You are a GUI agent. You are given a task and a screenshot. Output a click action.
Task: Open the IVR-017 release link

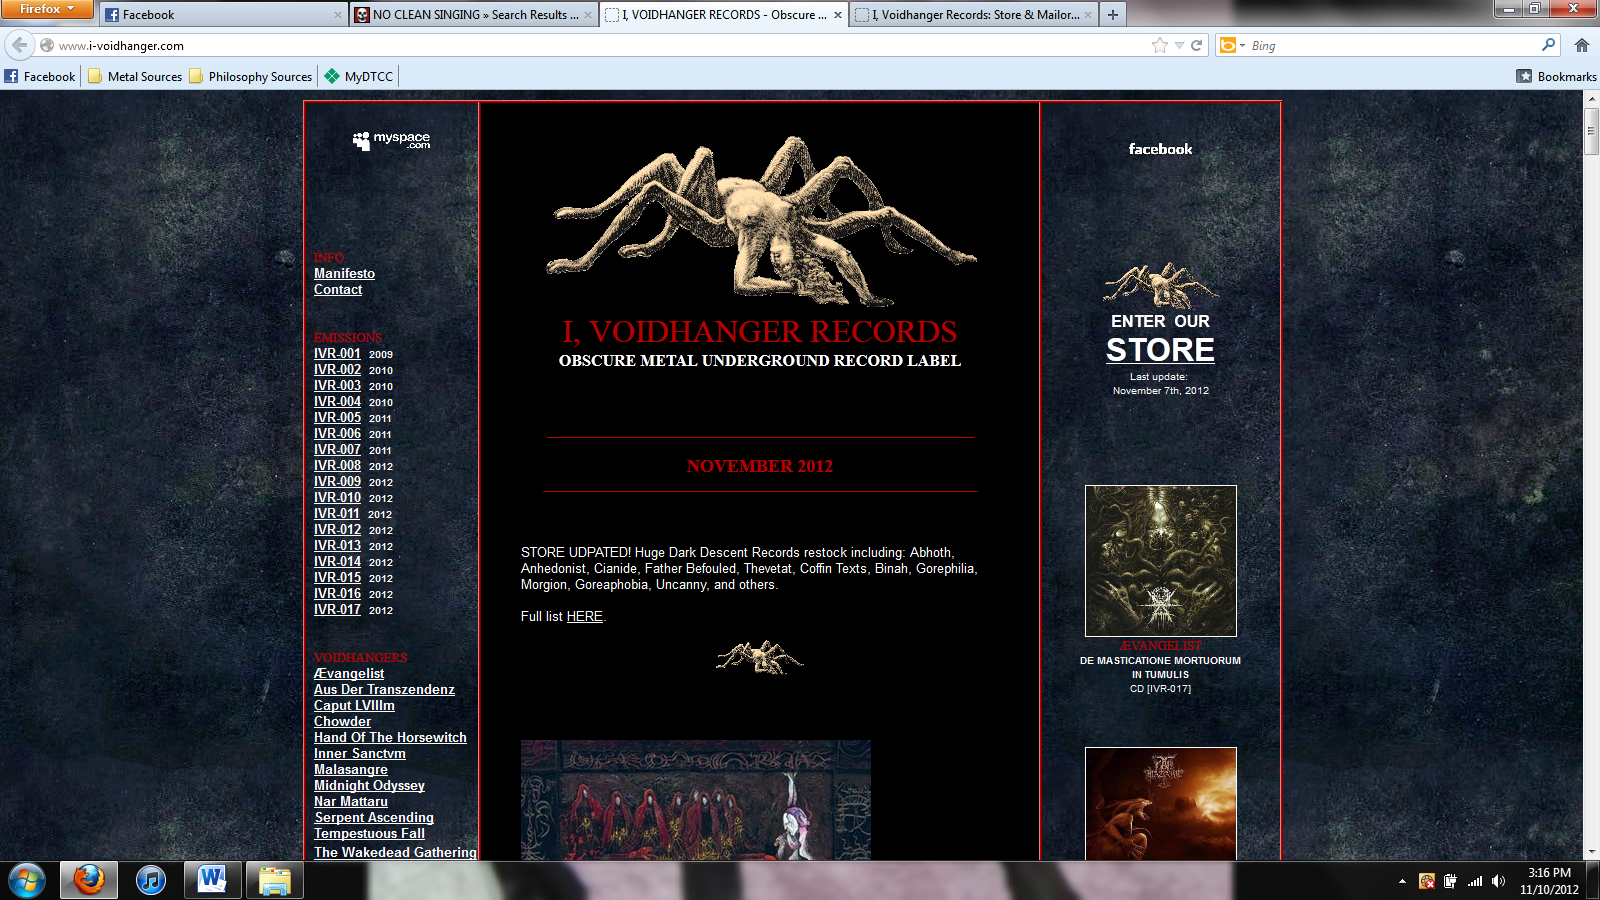point(337,609)
